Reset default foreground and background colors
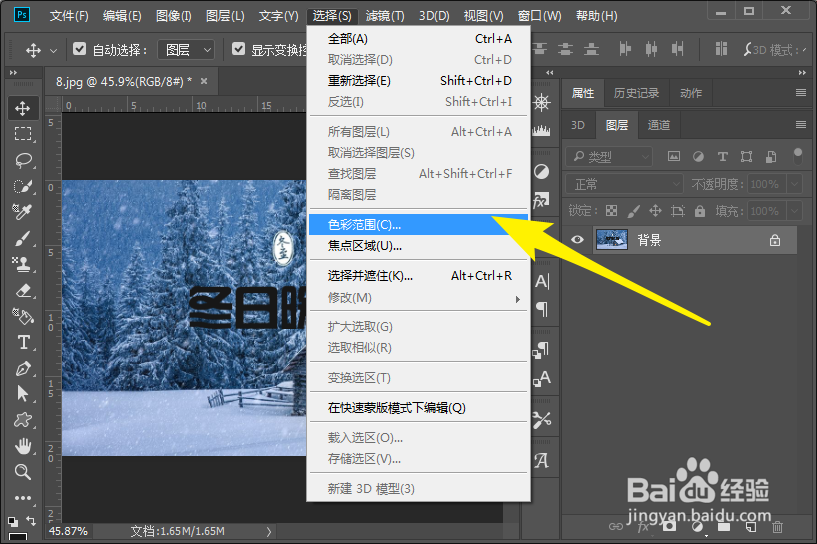Image resolution: width=817 pixels, height=544 pixels. tap(13, 521)
